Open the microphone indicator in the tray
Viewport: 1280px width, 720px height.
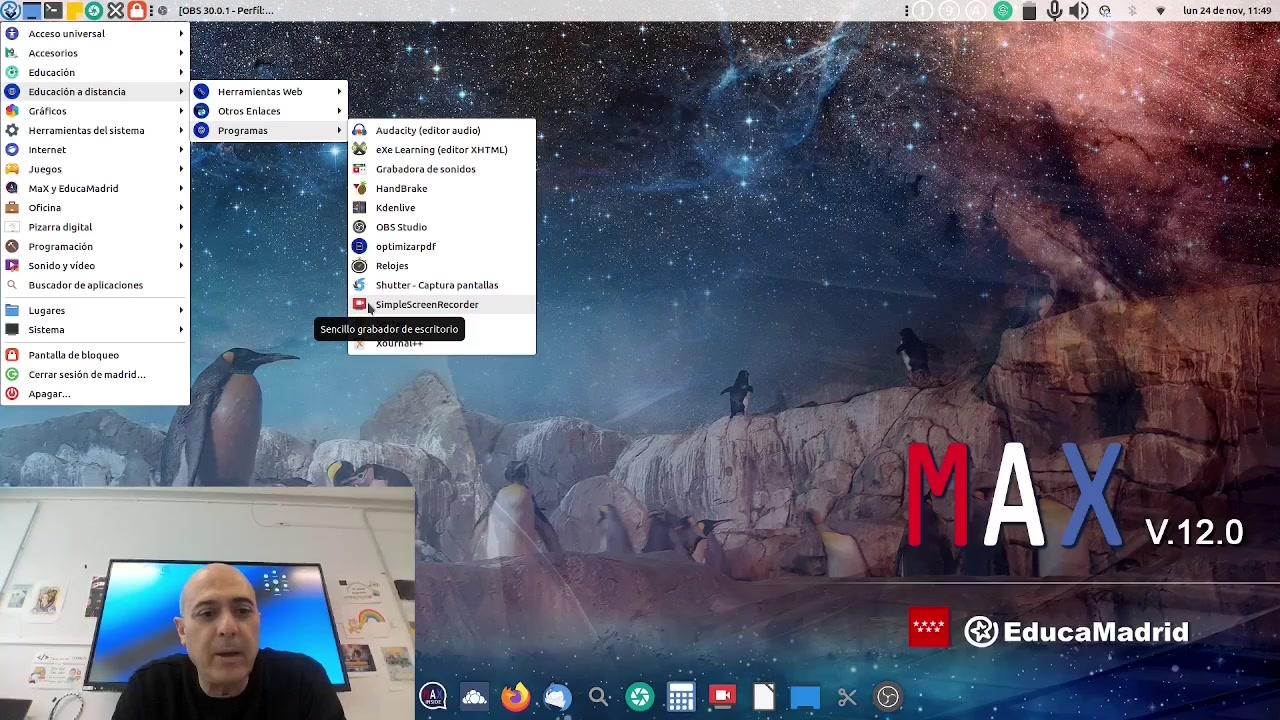coord(1054,11)
